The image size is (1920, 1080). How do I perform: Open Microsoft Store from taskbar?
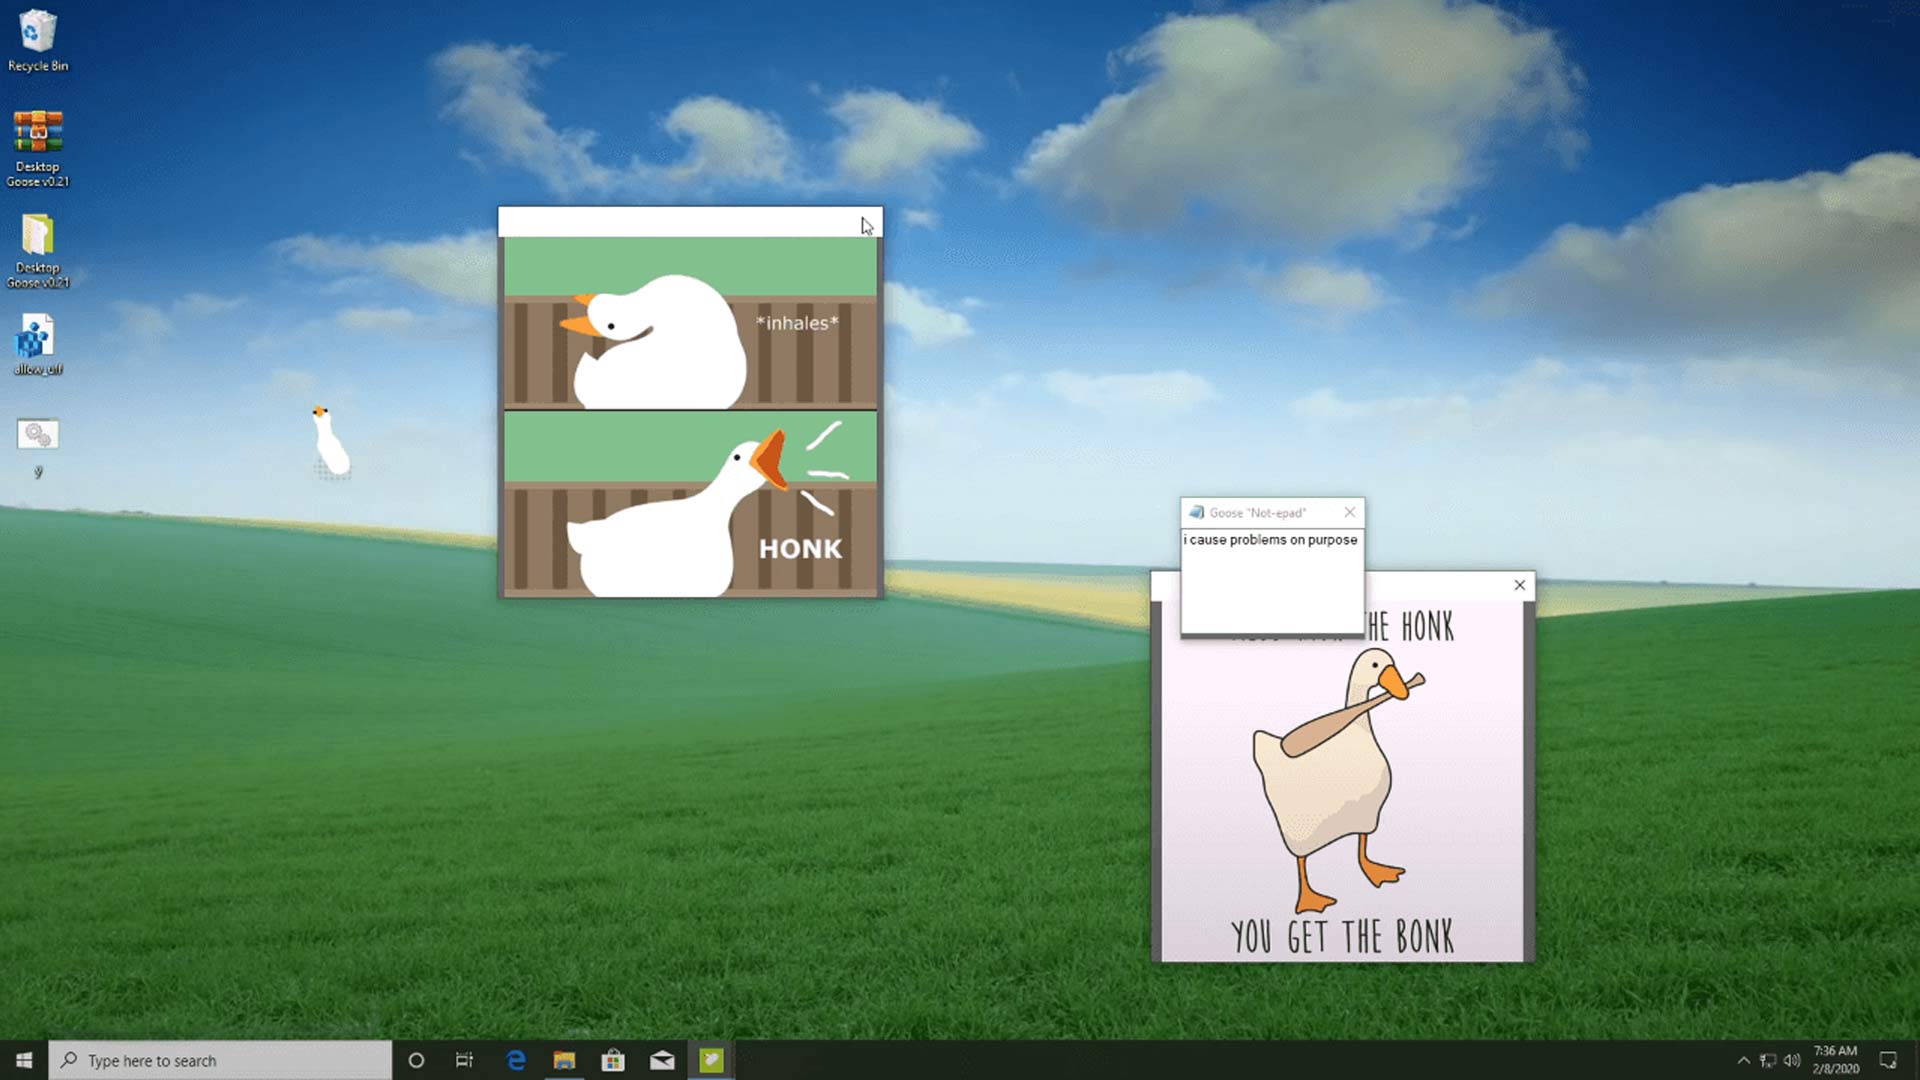[x=613, y=1060]
